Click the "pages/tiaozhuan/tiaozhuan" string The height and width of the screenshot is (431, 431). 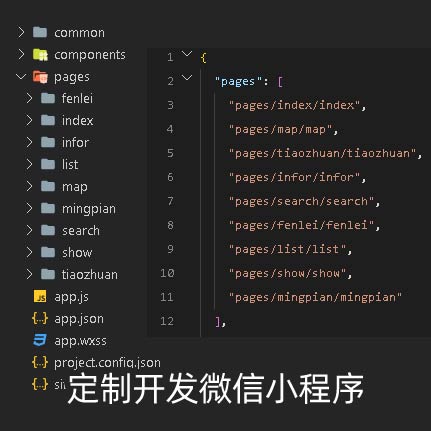(323, 154)
